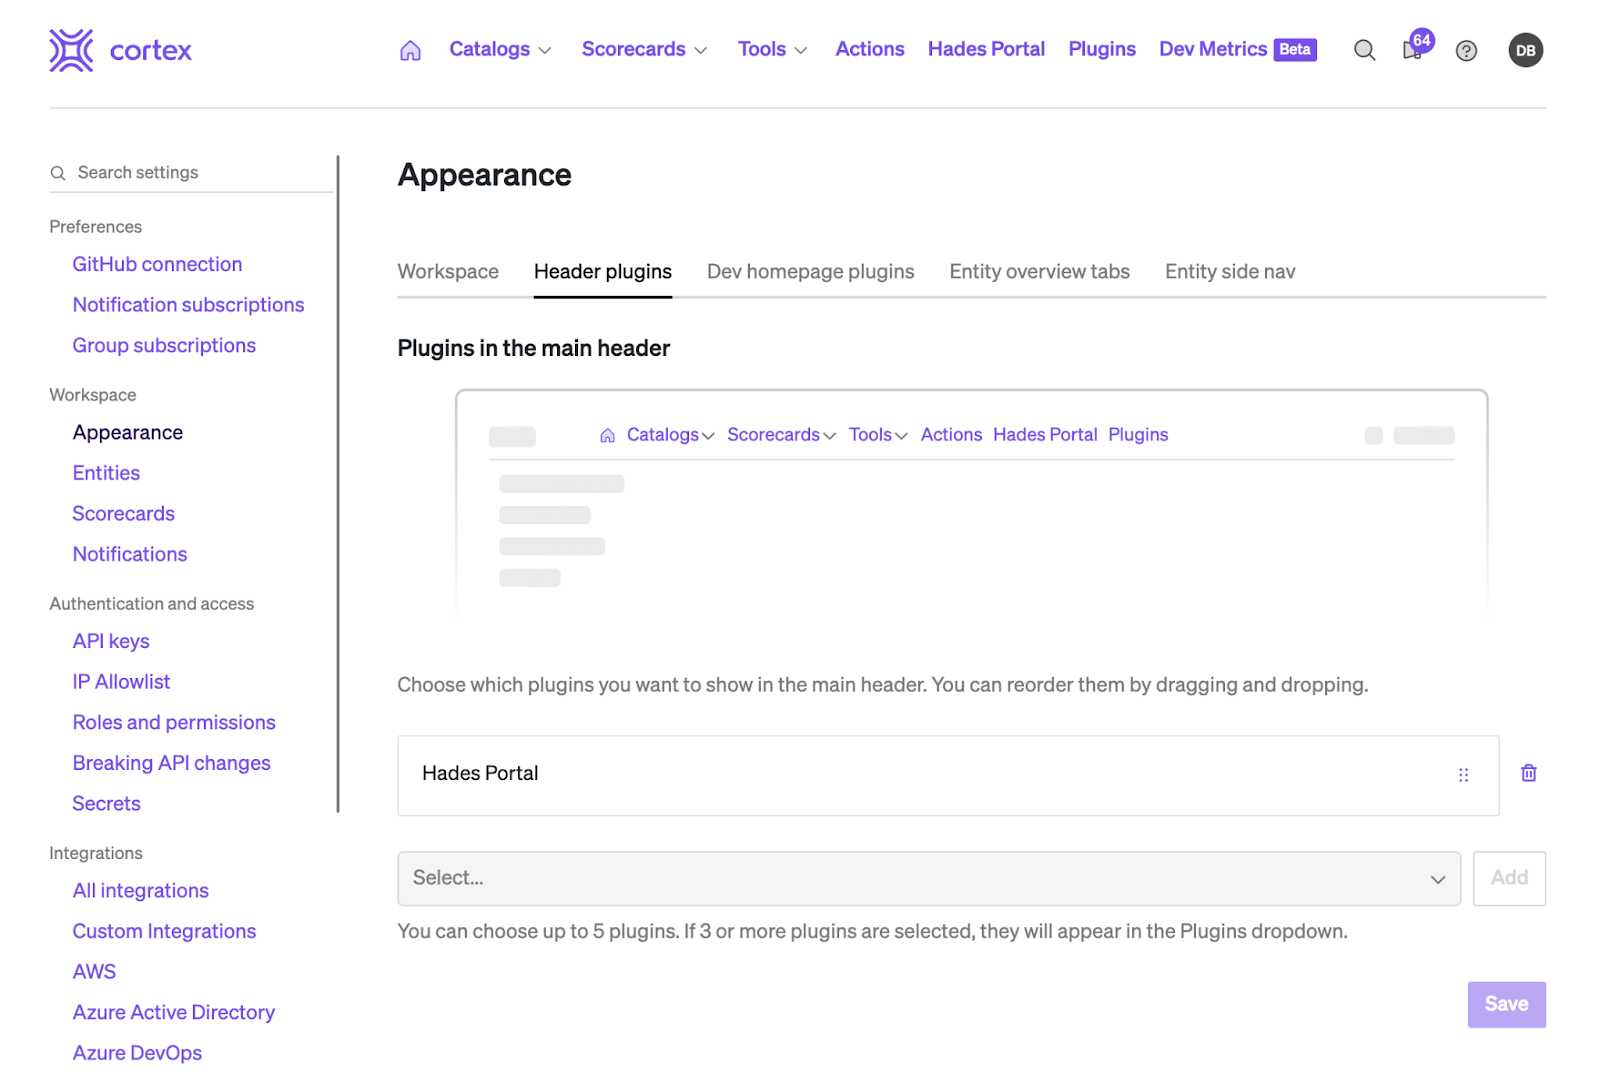Image resolution: width=1600 pixels, height=1080 pixels.
Task: Open Notifications workspace settings
Action: (130, 554)
